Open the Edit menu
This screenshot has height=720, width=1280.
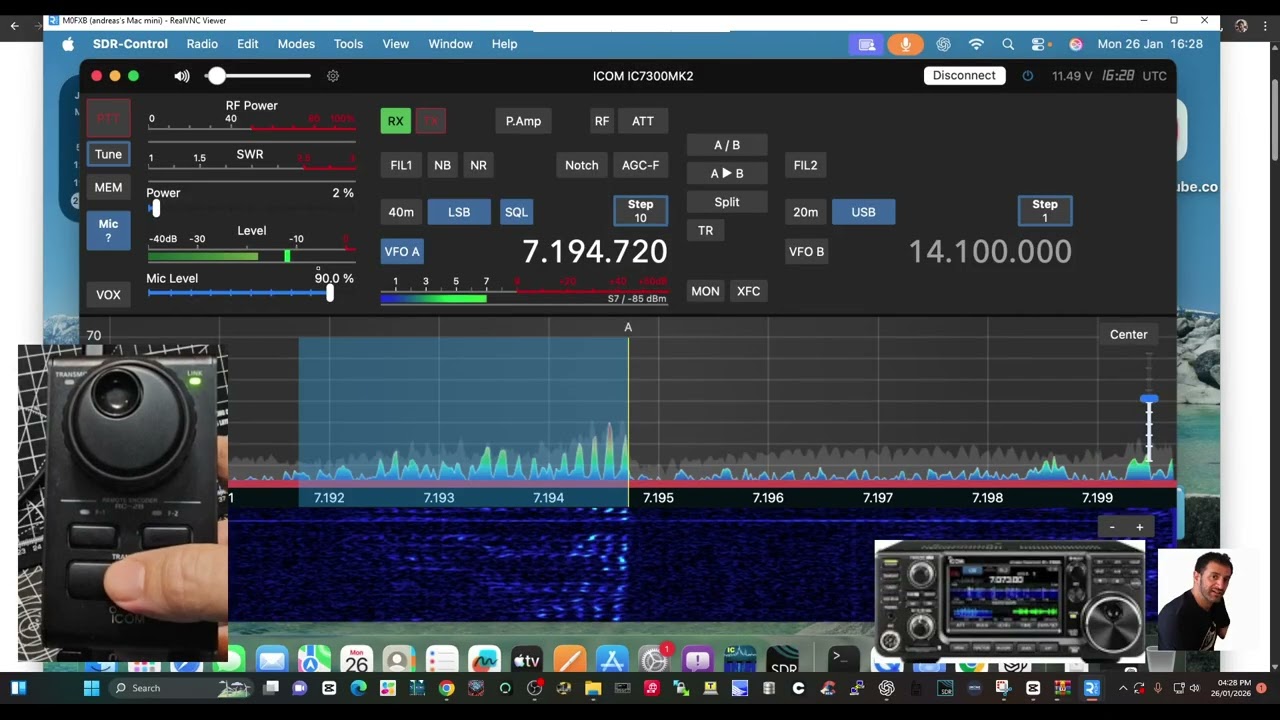(x=247, y=44)
